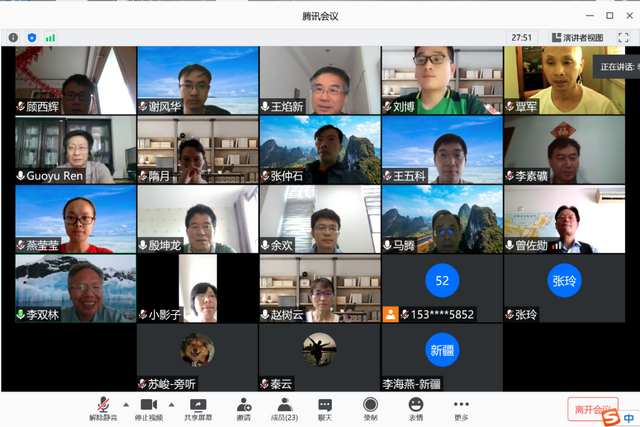
Task: Start recording with 录制 icon
Action: click(x=370, y=408)
